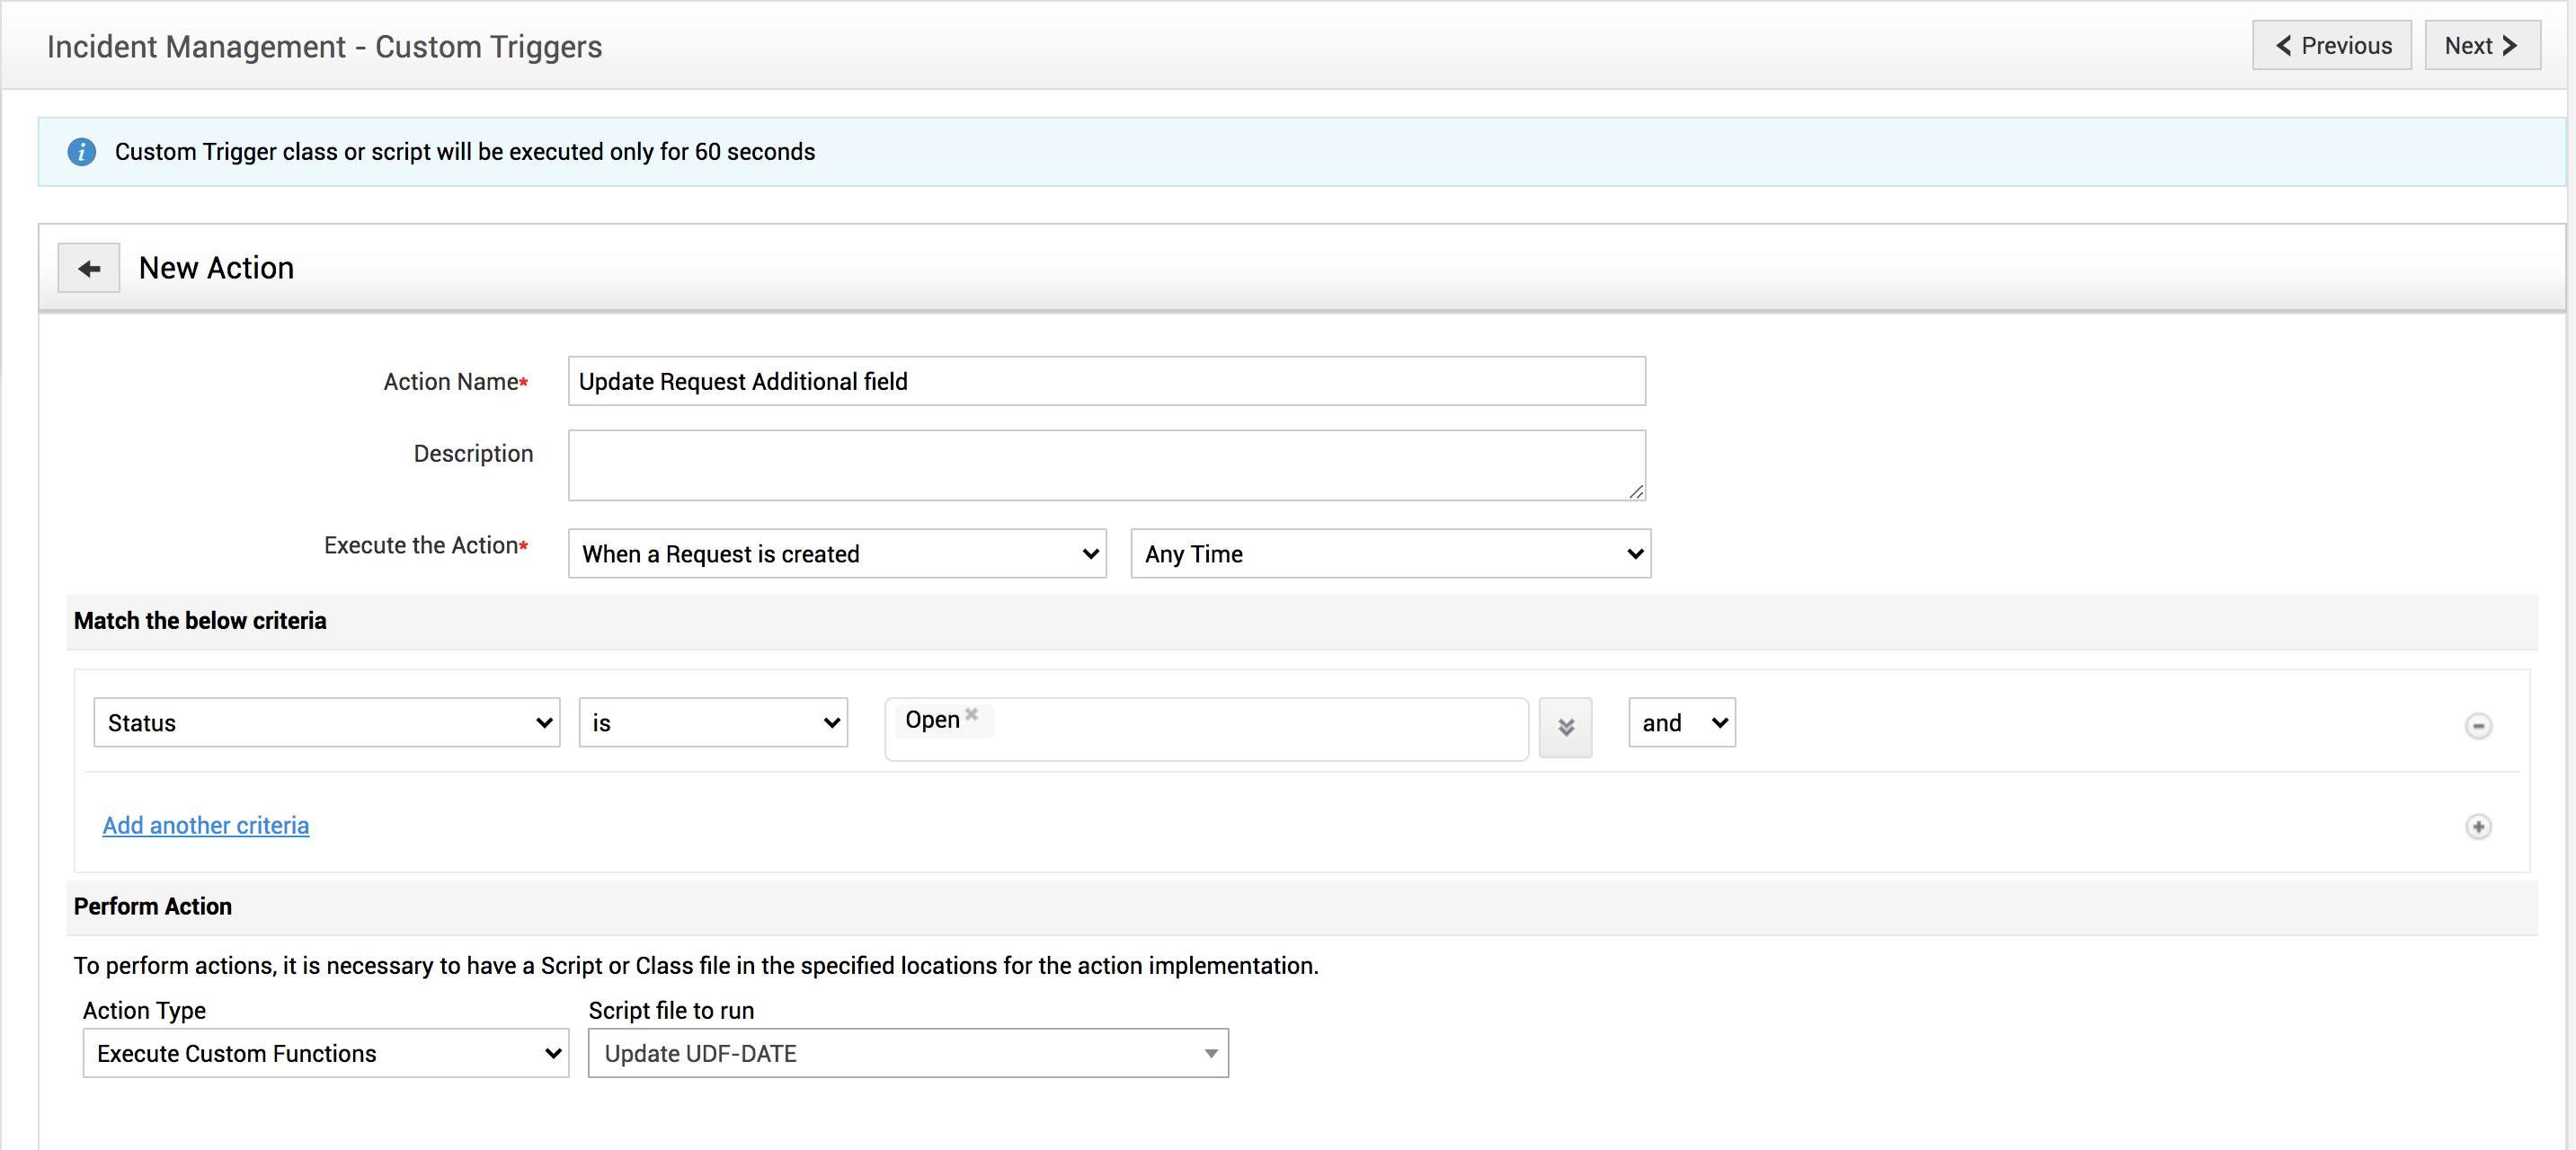Expand 'When a Request is created' dropdown
Screen dimensions: 2576x1150
click(836, 553)
